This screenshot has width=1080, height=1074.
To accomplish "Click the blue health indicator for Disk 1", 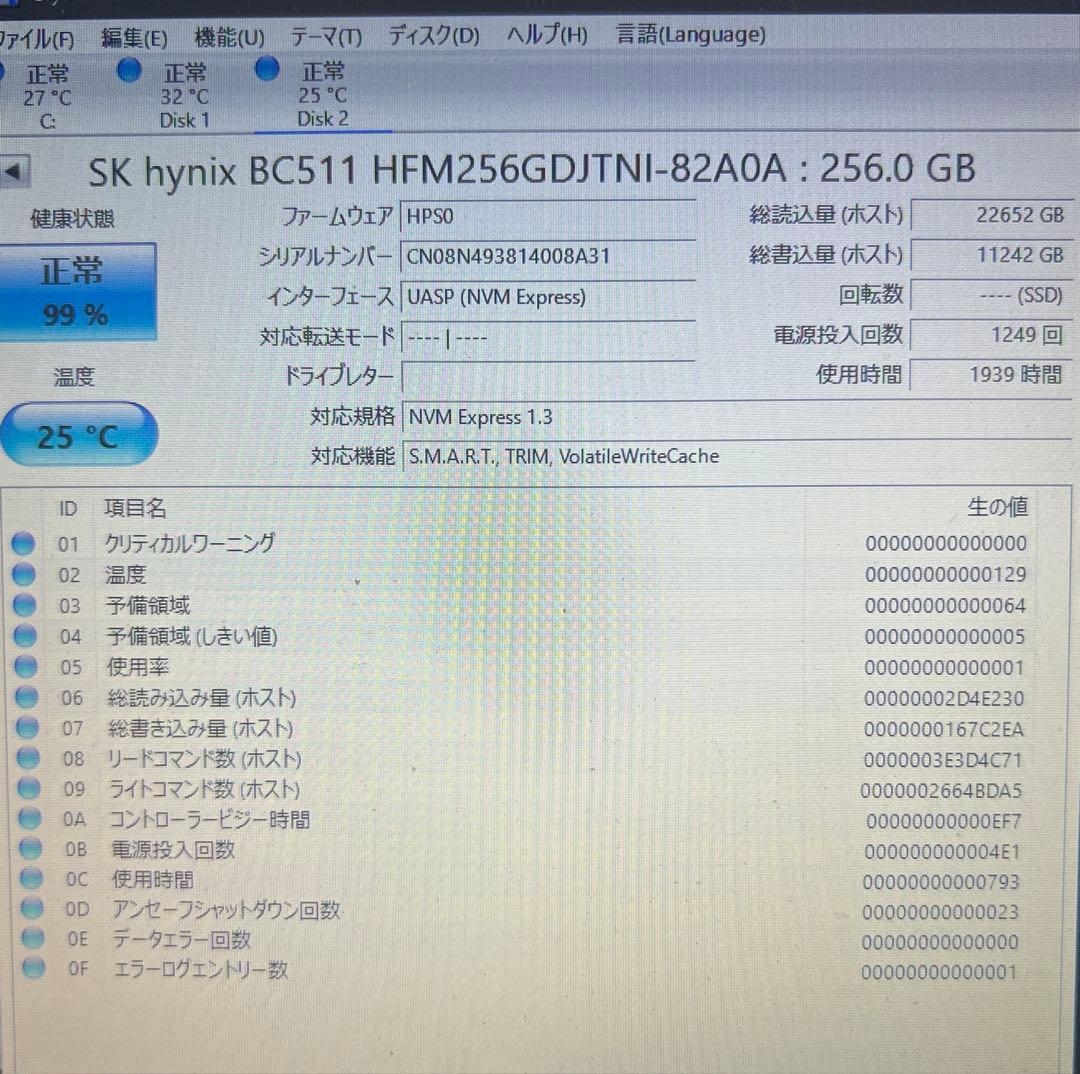I will (x=129, y=69).
